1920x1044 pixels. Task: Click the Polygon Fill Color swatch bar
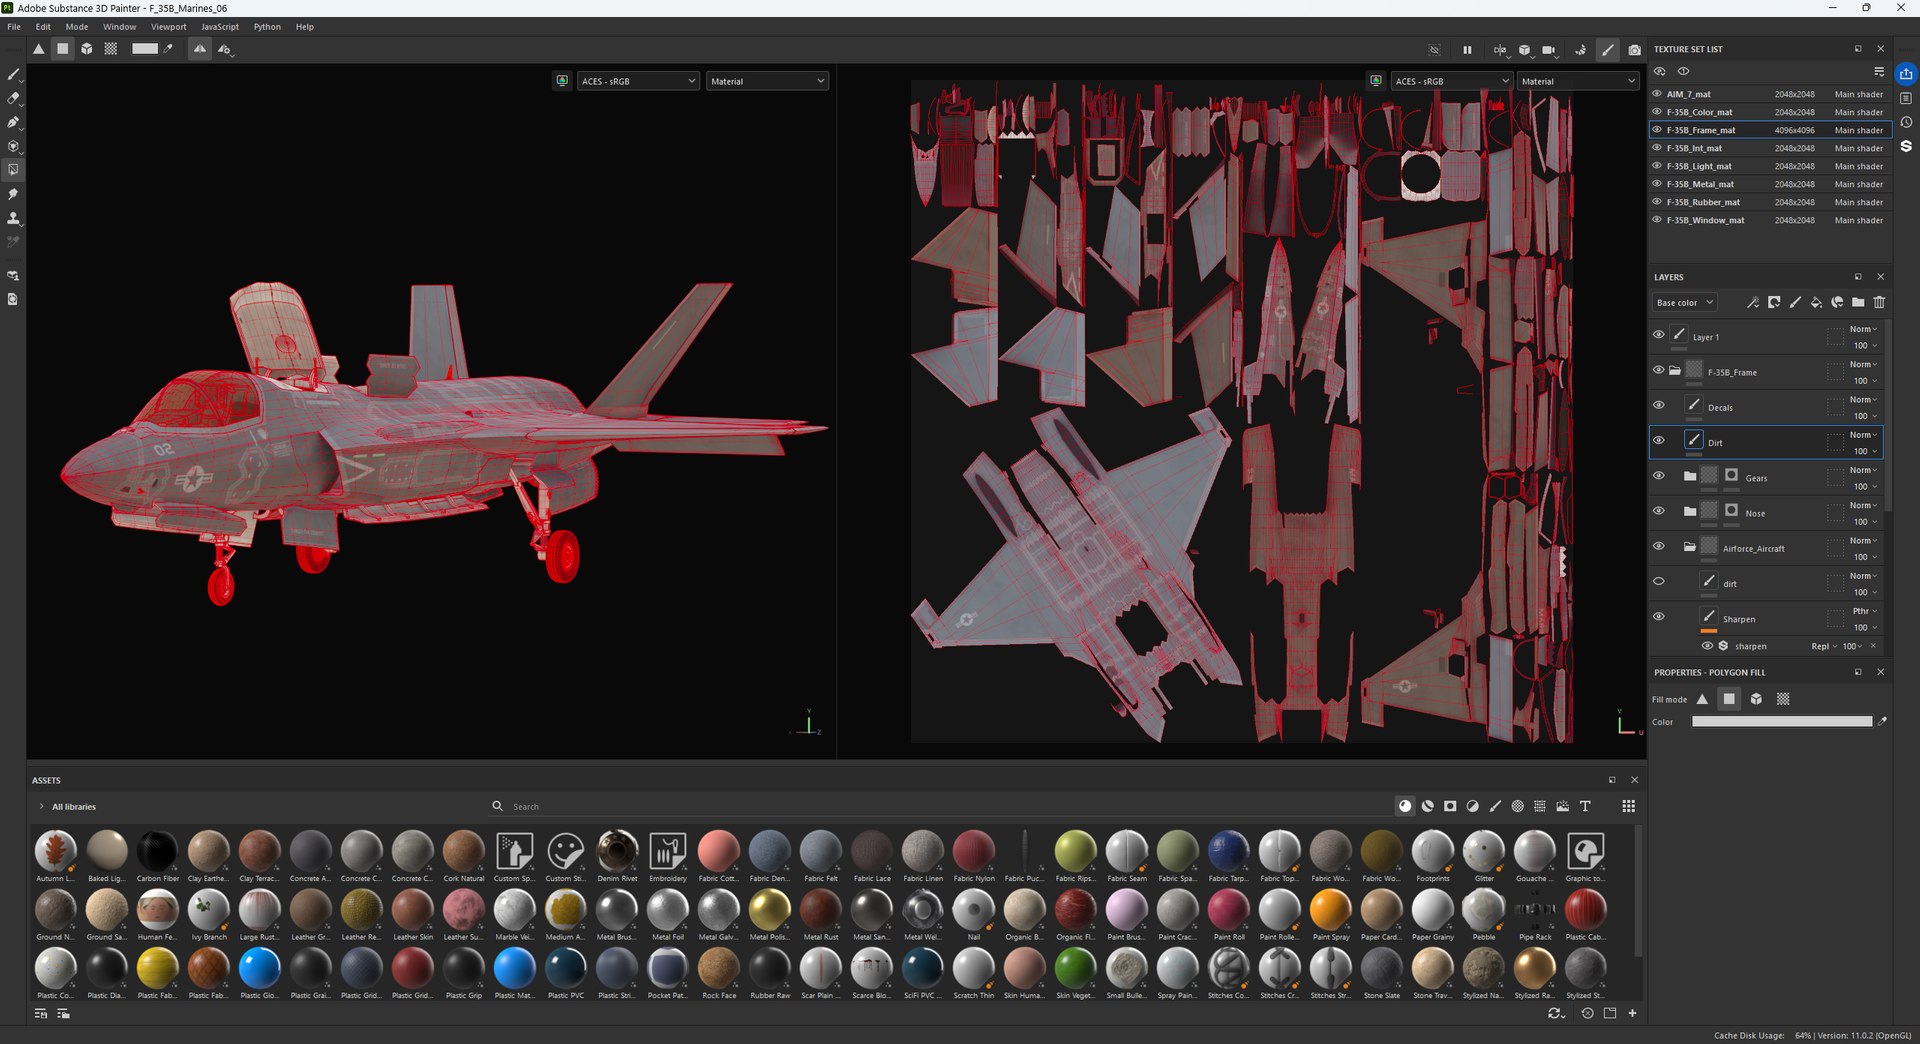1782,721
